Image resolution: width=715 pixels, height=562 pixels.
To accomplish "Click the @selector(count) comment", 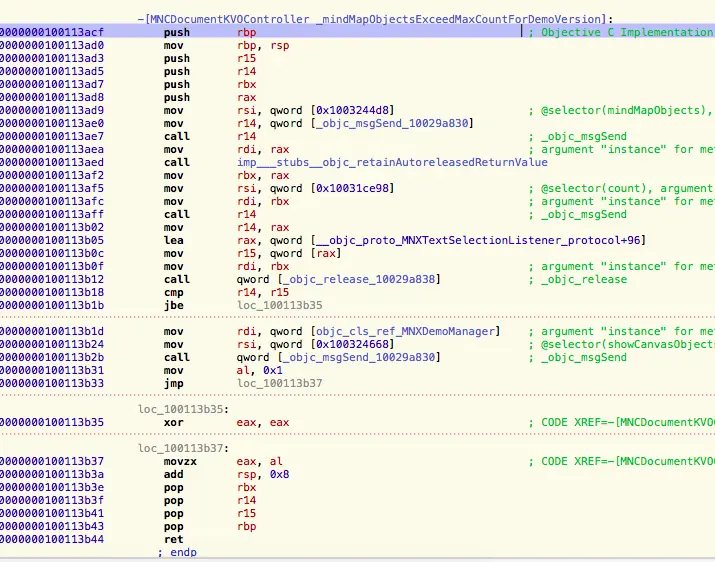I will (x=622, y=188).
